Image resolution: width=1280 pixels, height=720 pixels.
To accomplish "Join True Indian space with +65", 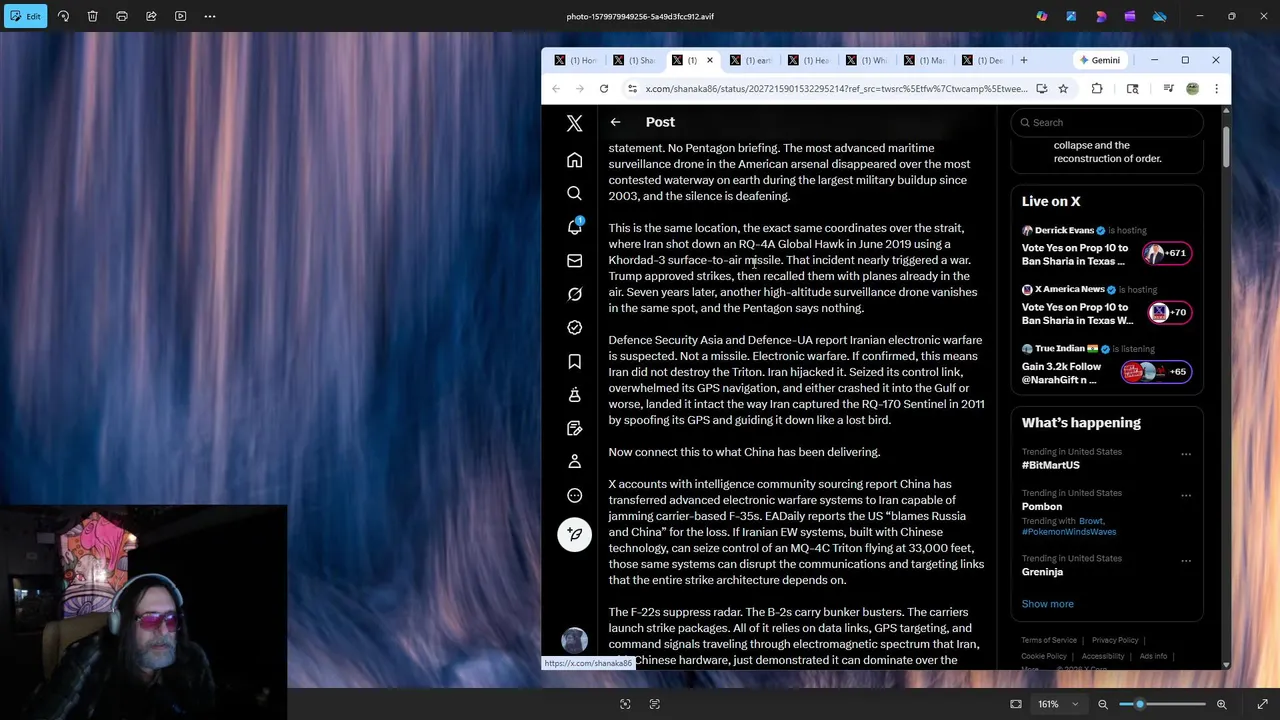I will [x=1156, y=372].
